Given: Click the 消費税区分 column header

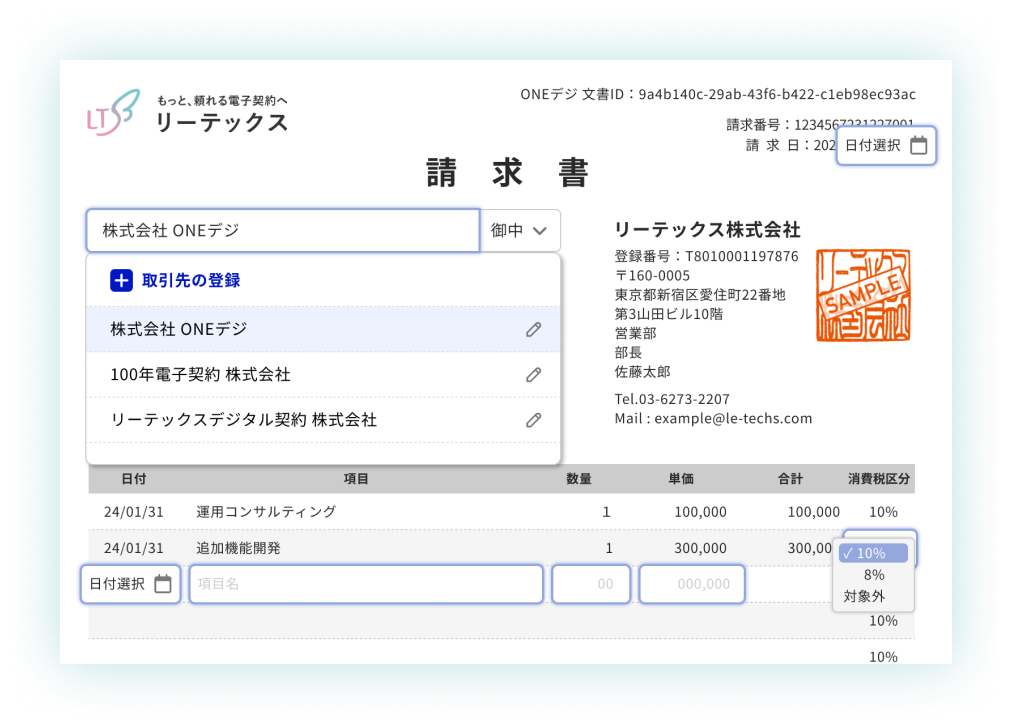Looking at the screenshot, I should point(878,479).
